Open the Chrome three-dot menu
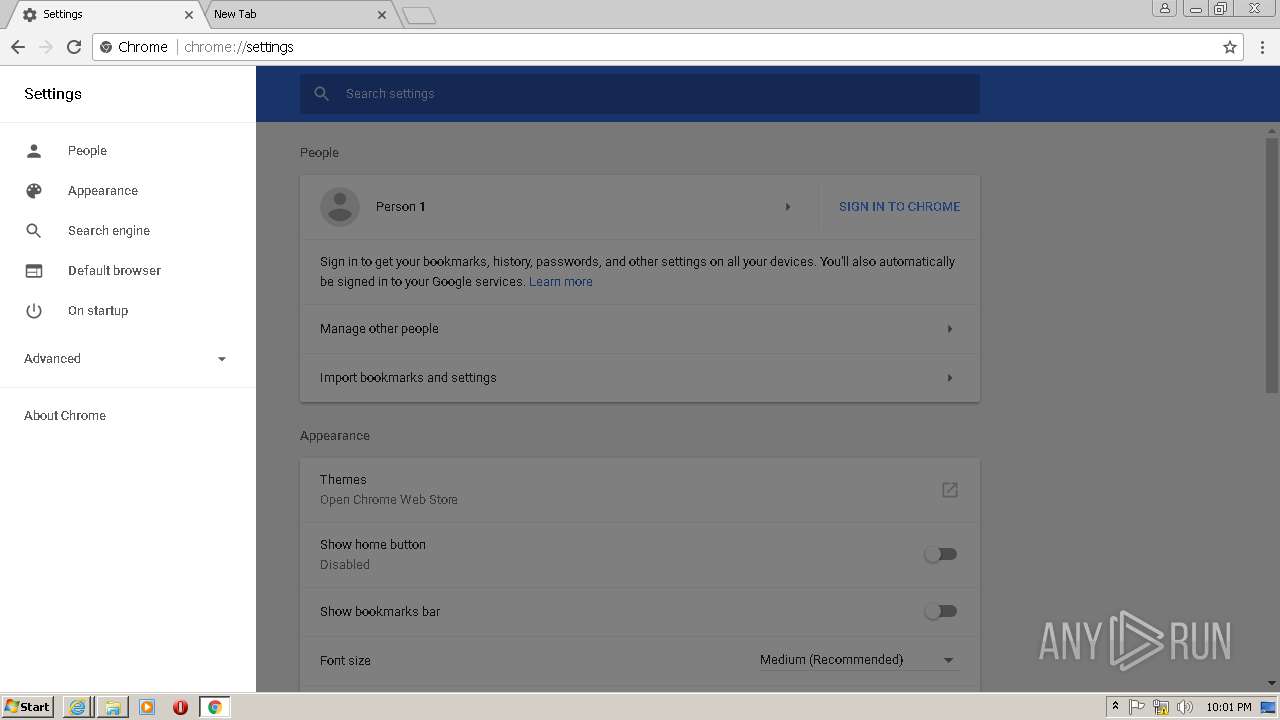 1263,47
